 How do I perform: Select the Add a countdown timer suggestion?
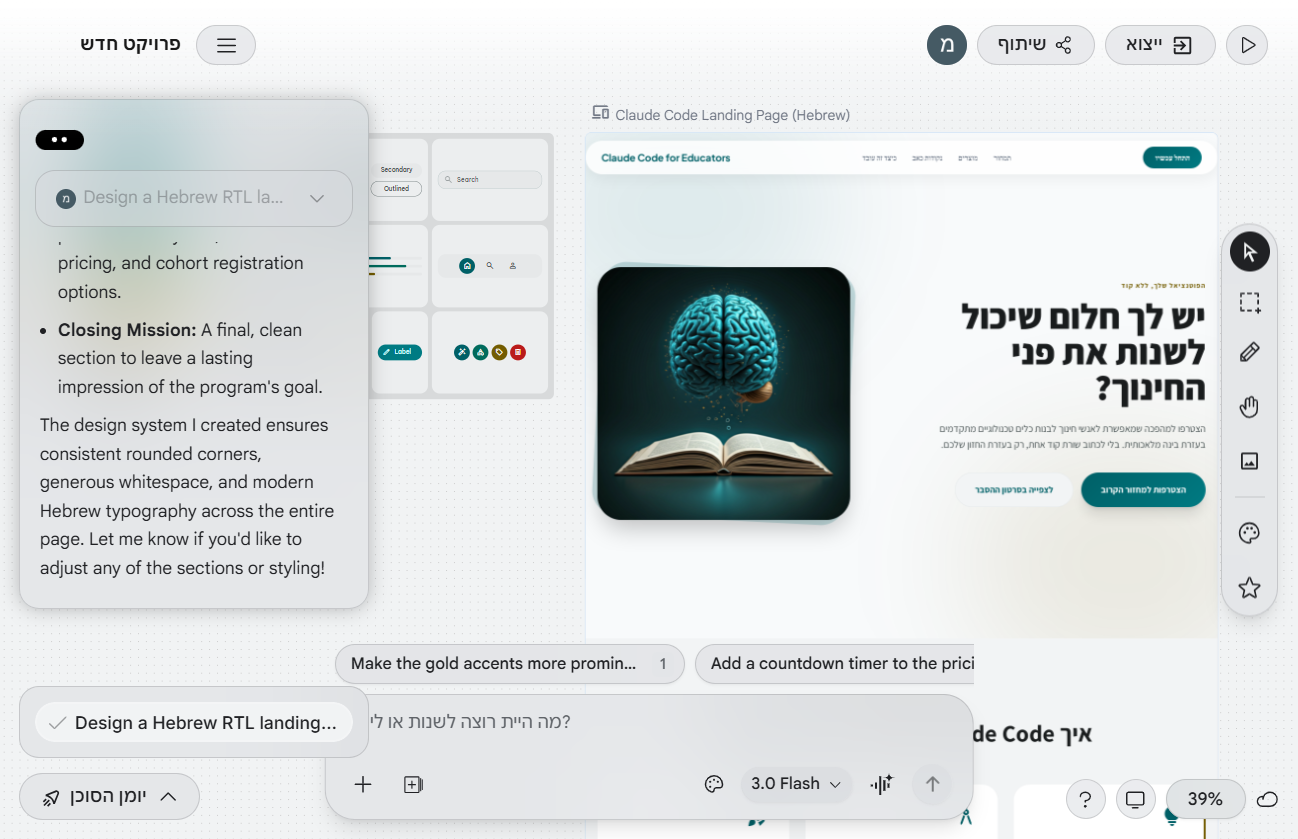835,664
